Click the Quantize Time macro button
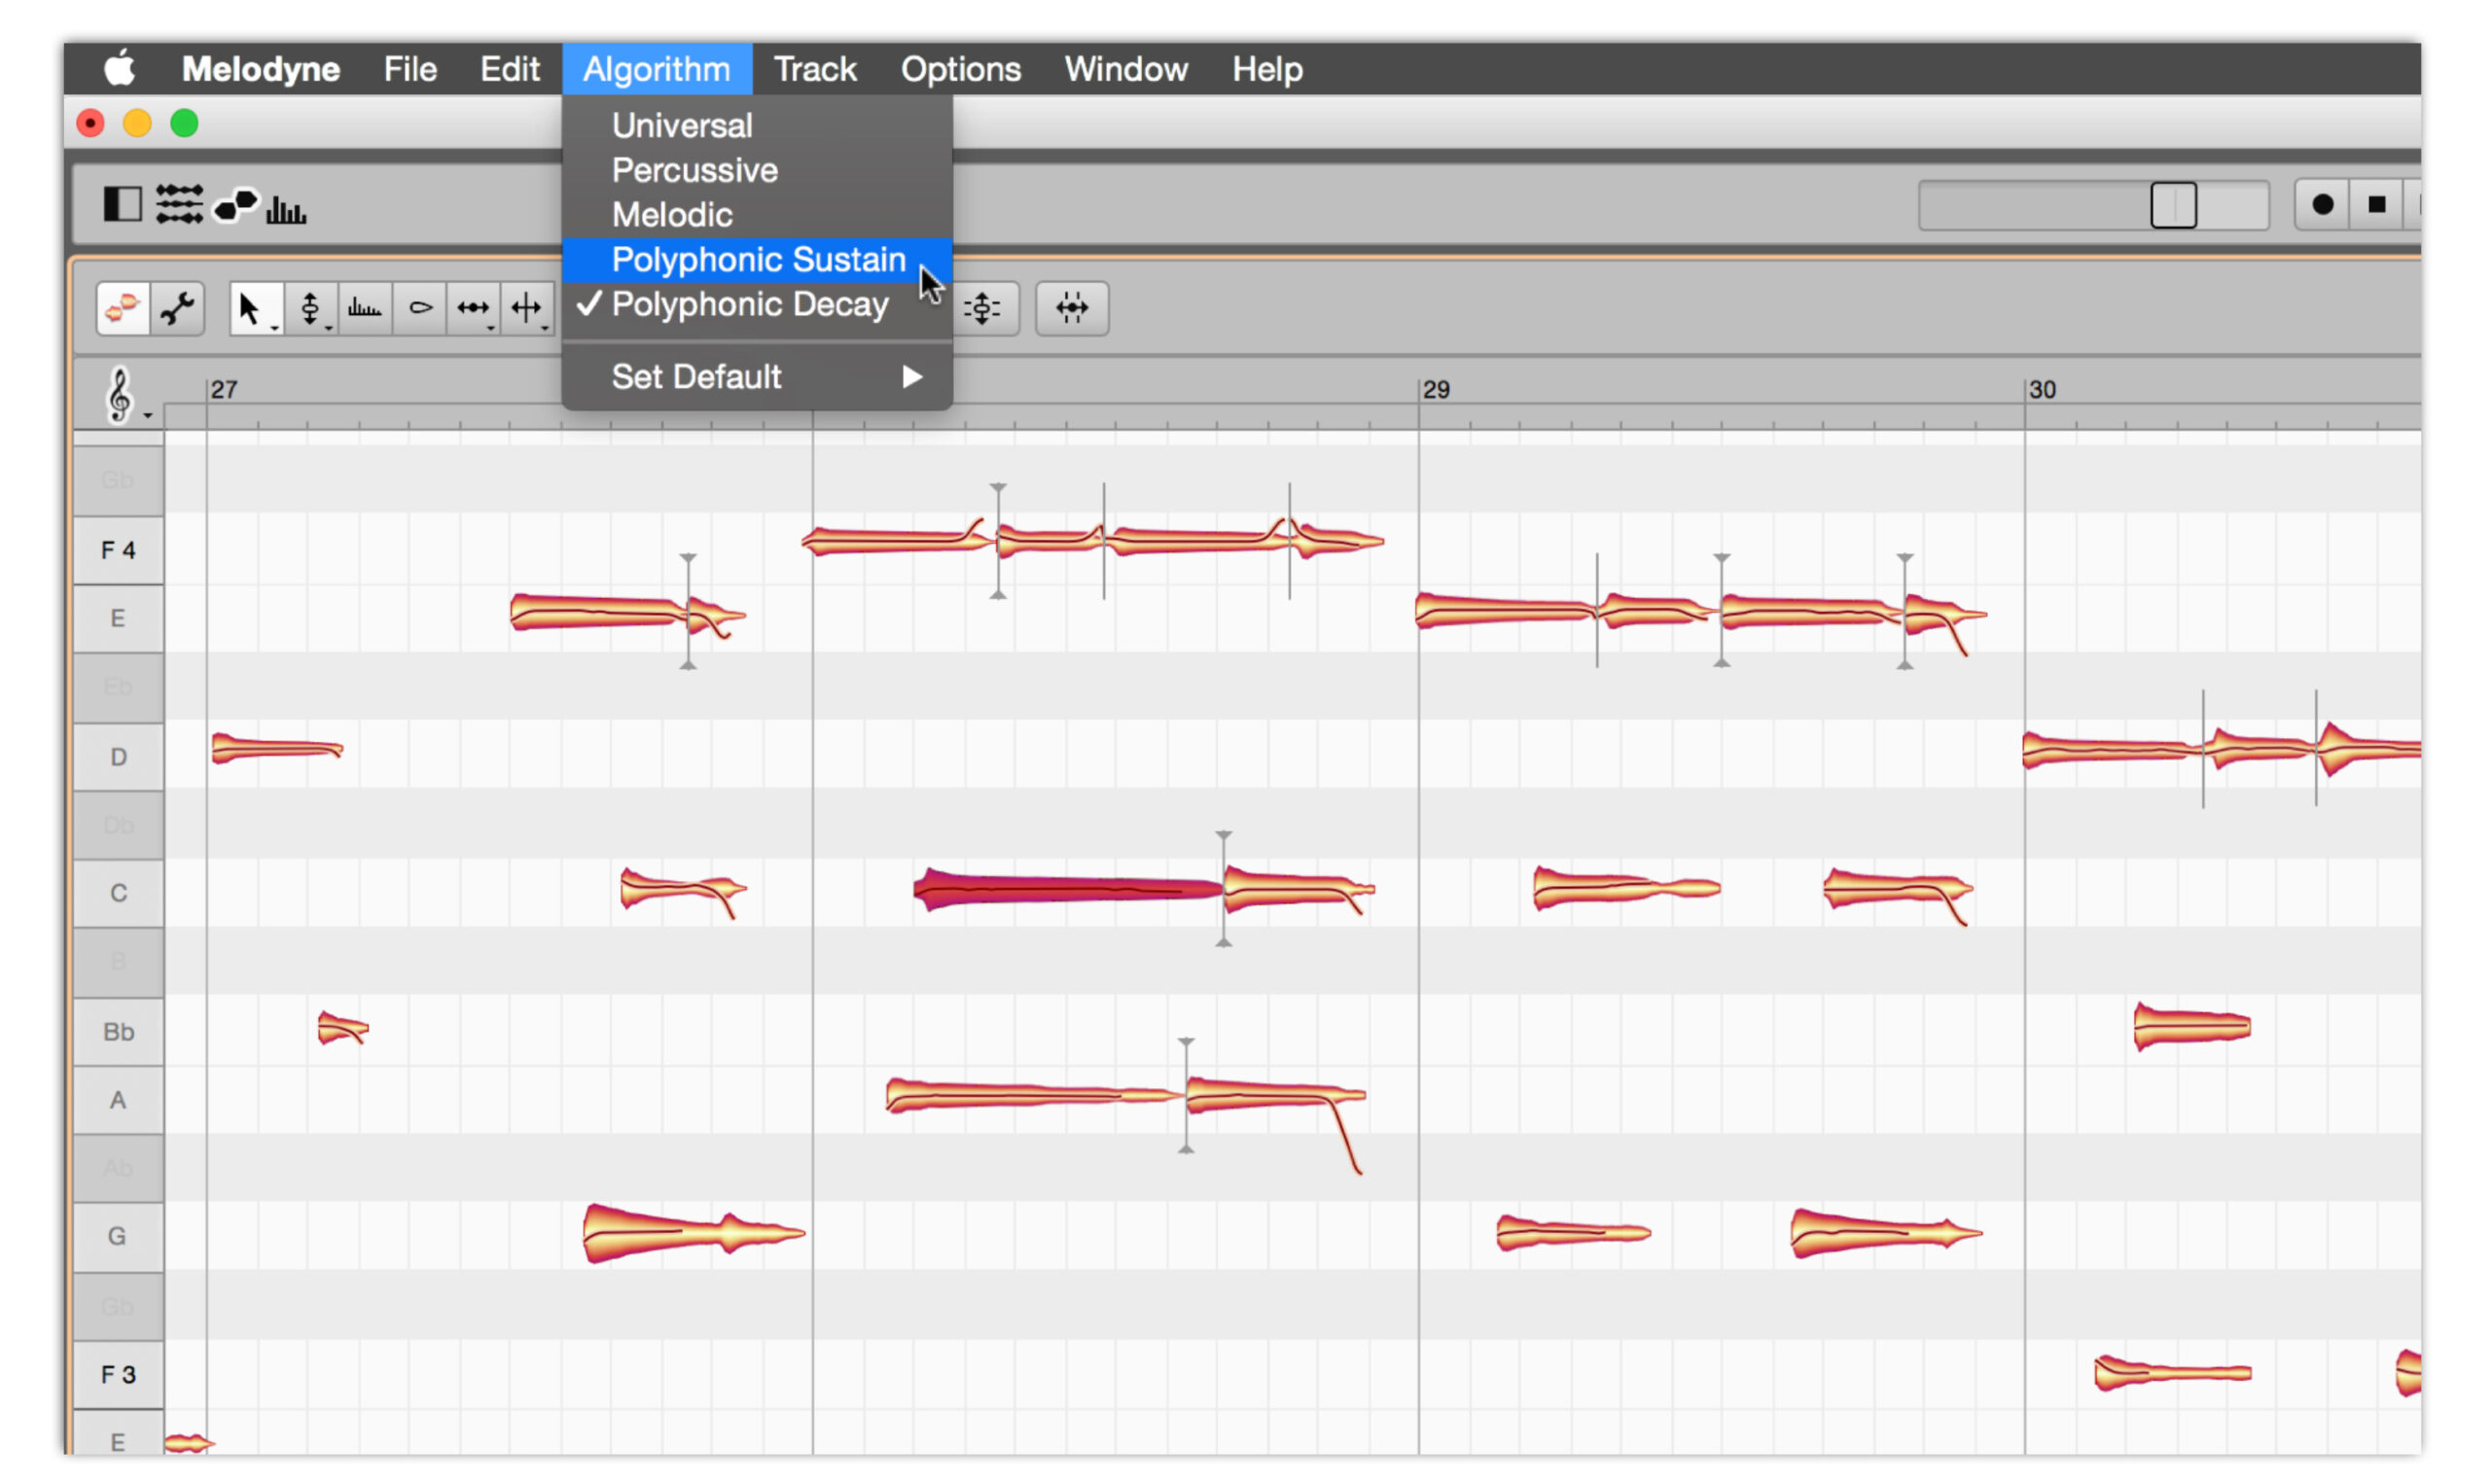2490x1484 pixels. click(1071, 308)
